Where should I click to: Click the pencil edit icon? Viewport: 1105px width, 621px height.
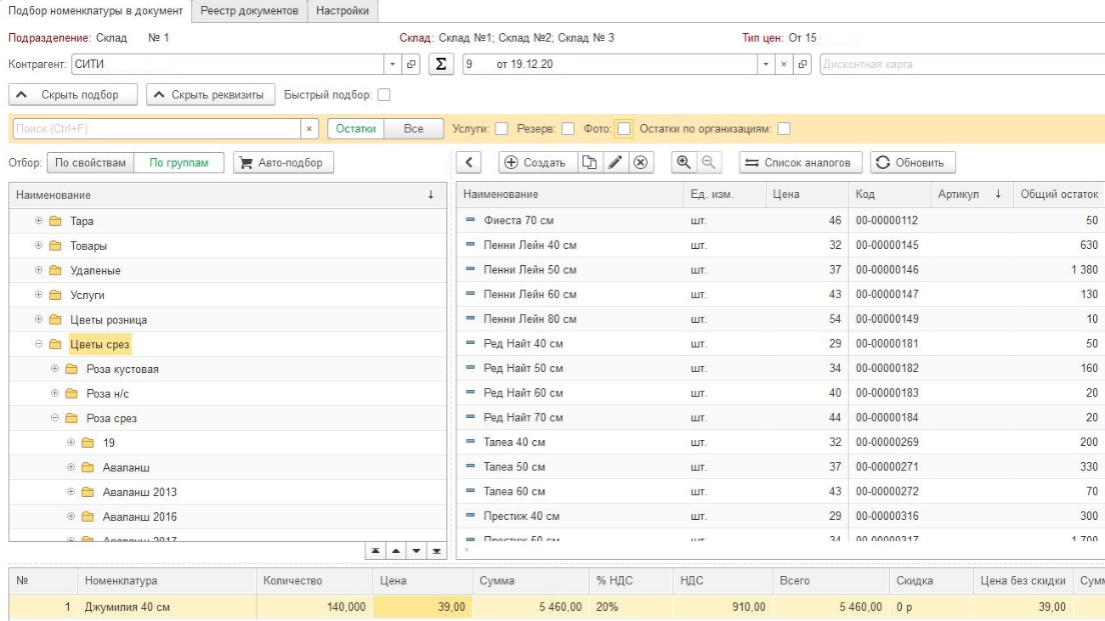(615, 162)
